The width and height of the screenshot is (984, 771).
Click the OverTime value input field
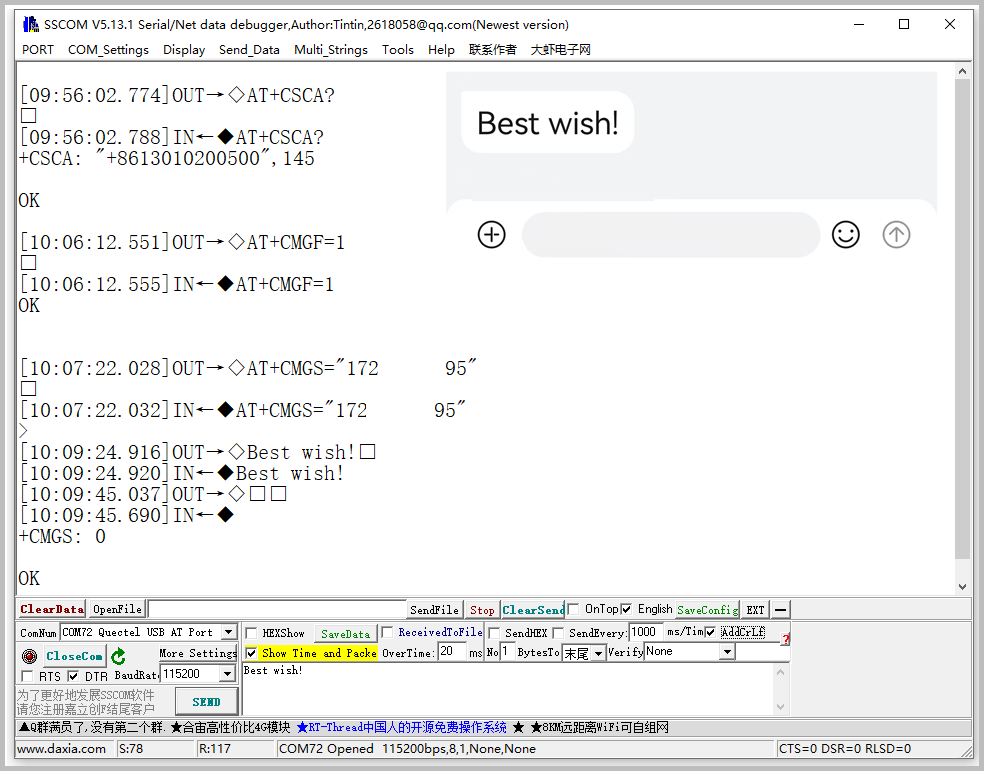pos(451,652)
